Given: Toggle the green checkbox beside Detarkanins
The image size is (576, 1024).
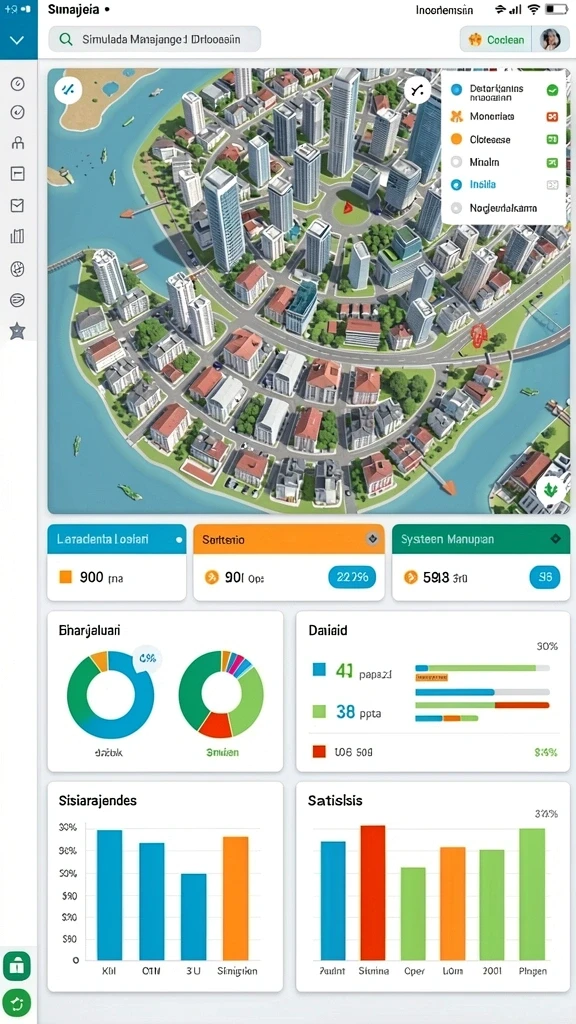Looking at the screenshot, I should pos(552,91).
